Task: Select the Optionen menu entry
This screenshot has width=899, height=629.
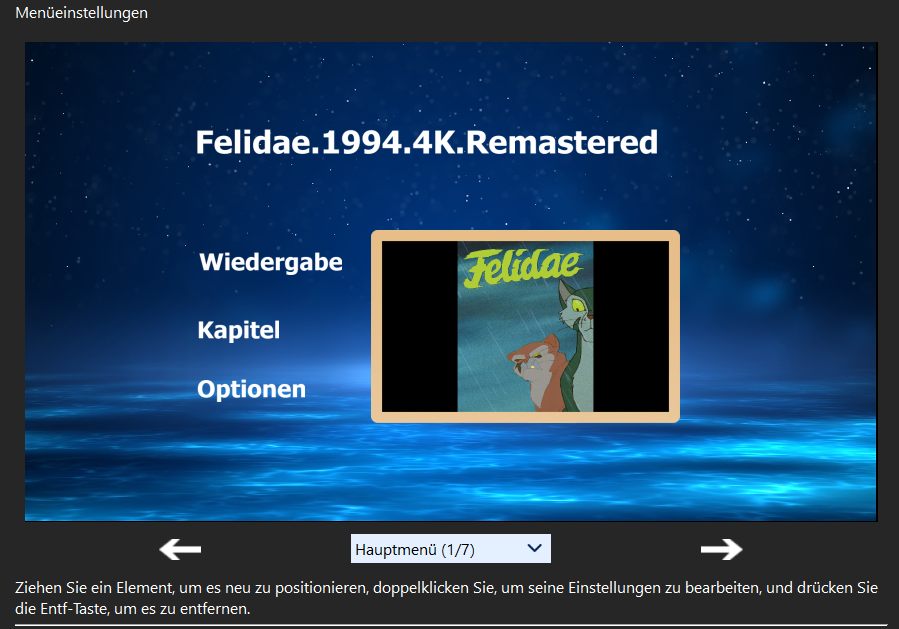Action: pos(251,389)
